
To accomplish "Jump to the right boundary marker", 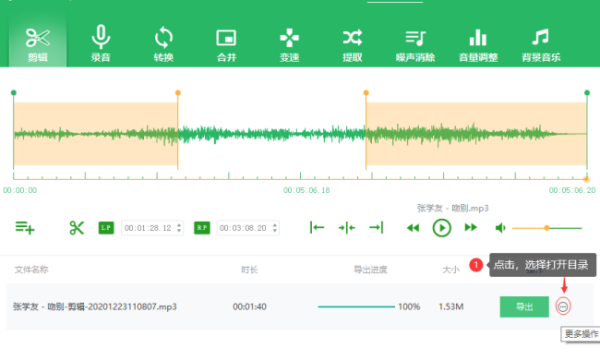I will click(376, 228).
